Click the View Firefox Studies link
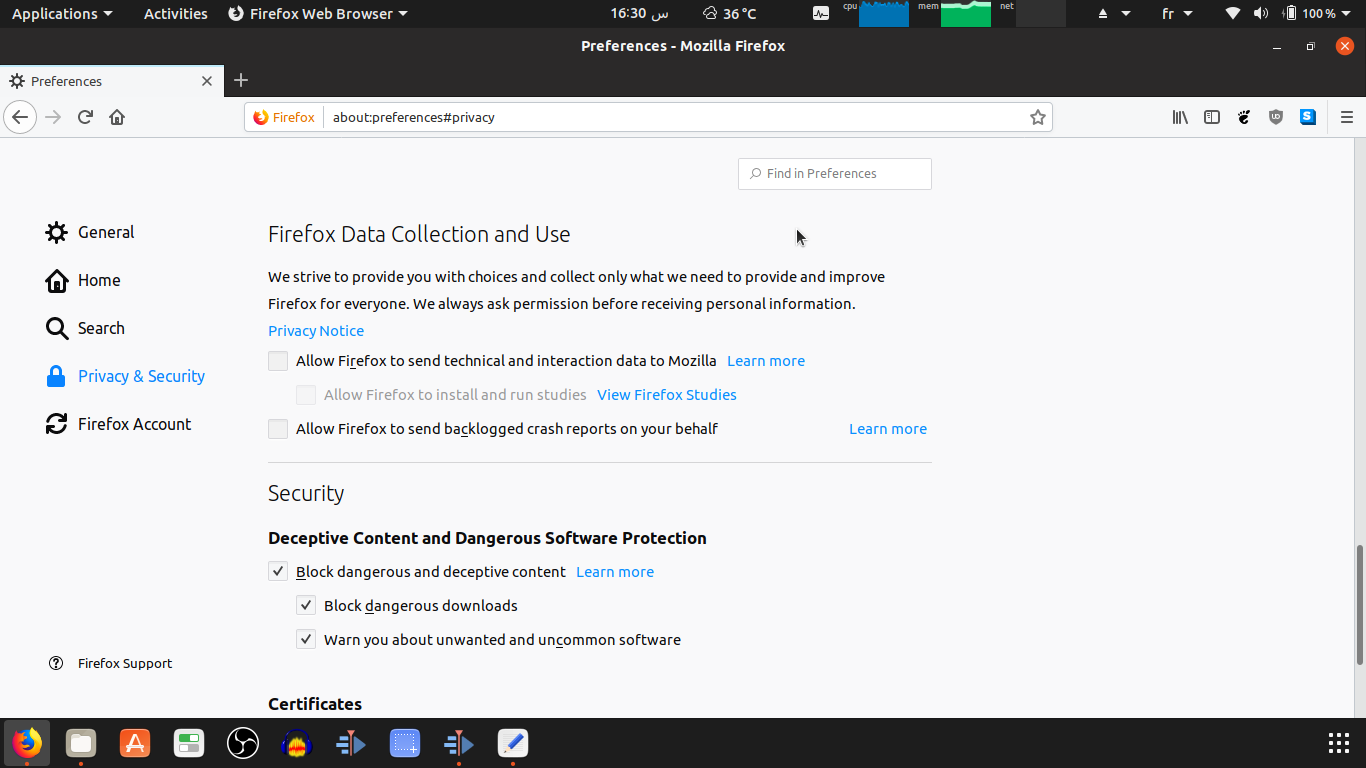 tap(667, 395)
